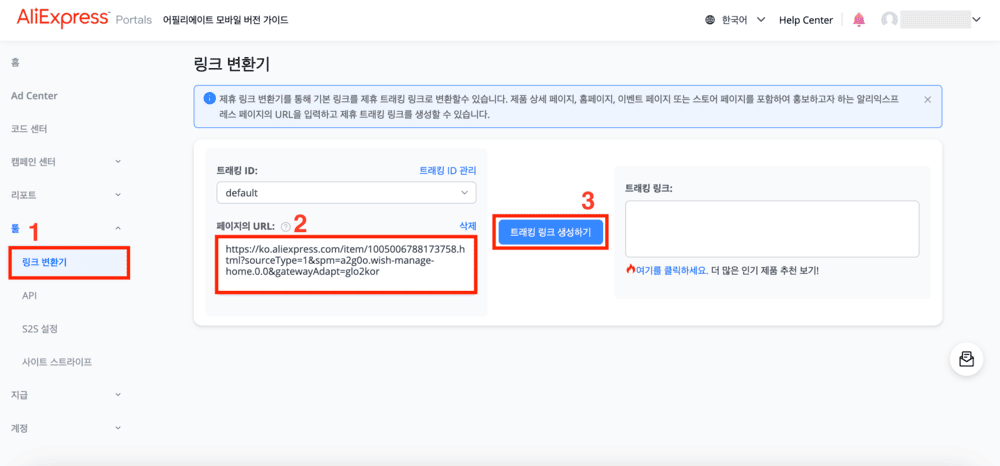
Task: Click the 링크 변환기 page heading
Action: (x=232, y=64)
